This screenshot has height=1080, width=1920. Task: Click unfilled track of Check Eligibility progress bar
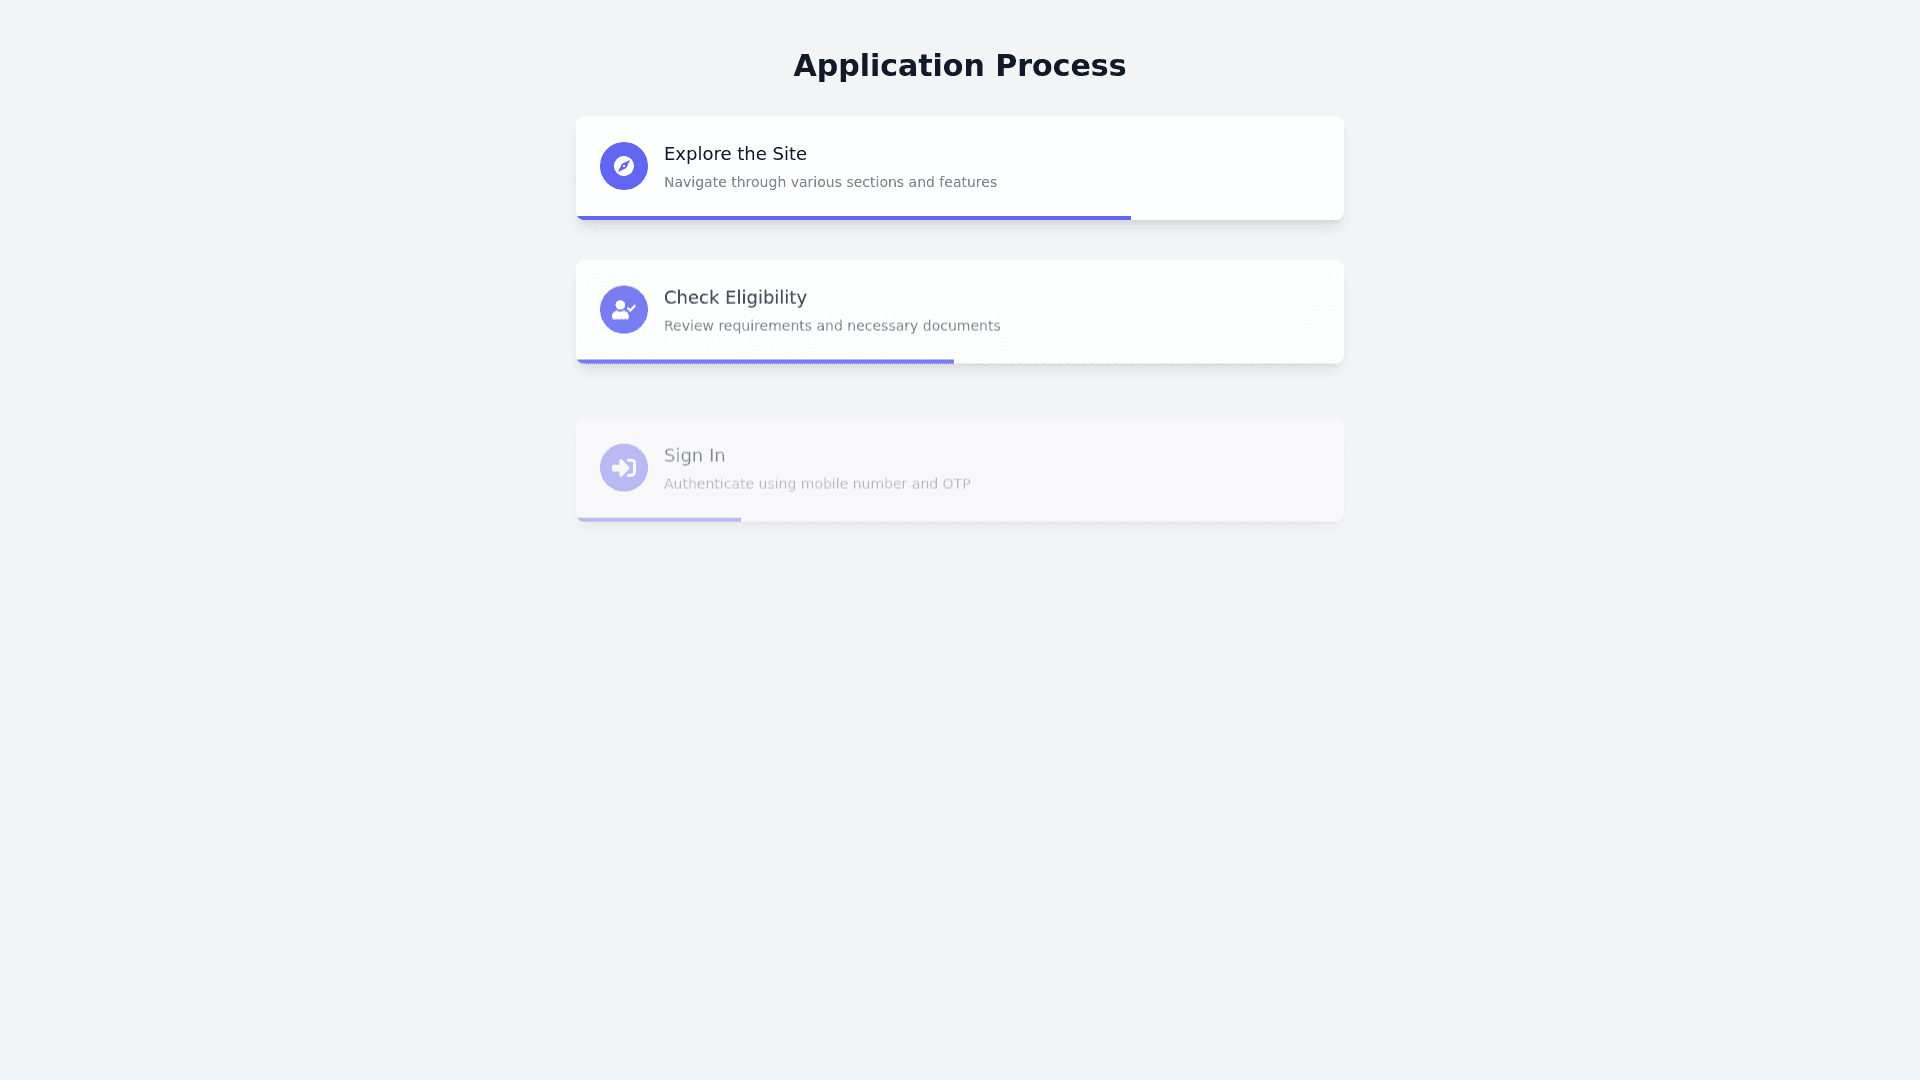click(1148, 361)
